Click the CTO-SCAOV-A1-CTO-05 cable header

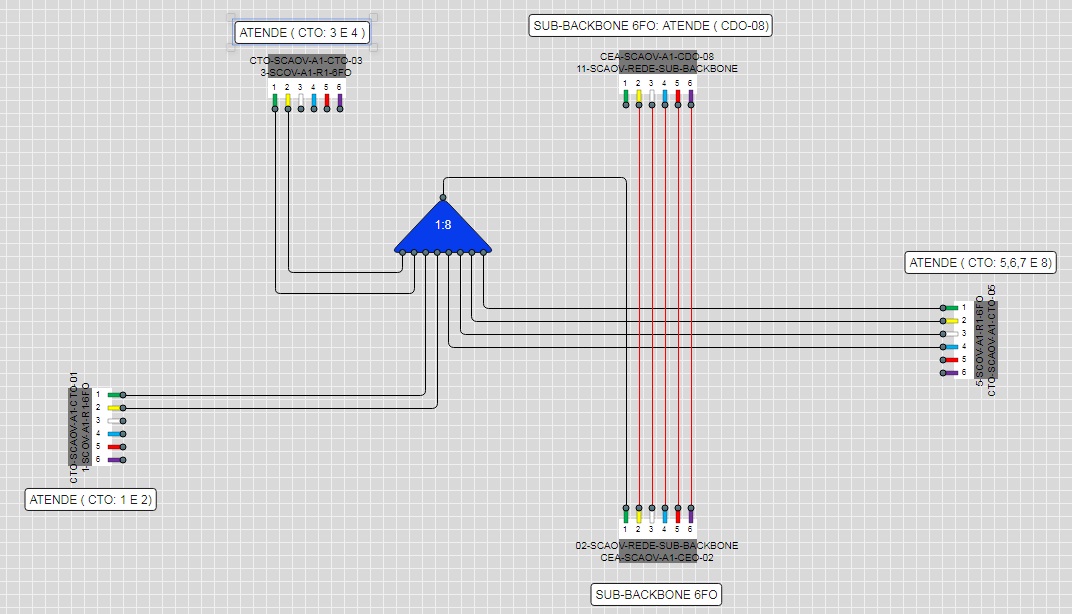pyautogui.click(x=987, y=340)
